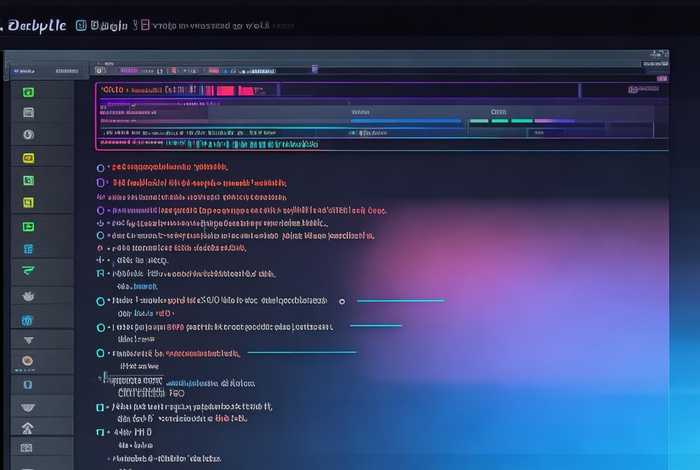Open the blue list icon in the sidebar

click(28, 248)
